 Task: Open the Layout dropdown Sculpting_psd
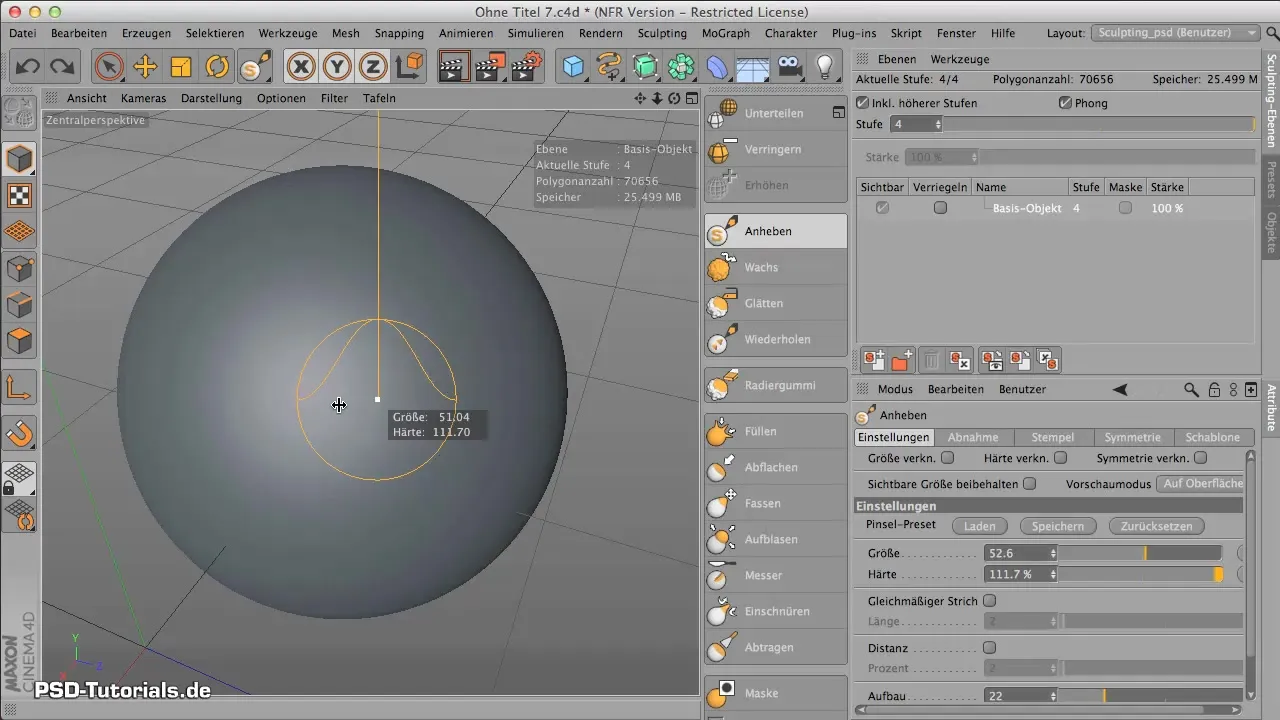click(x=1176, y=33)
